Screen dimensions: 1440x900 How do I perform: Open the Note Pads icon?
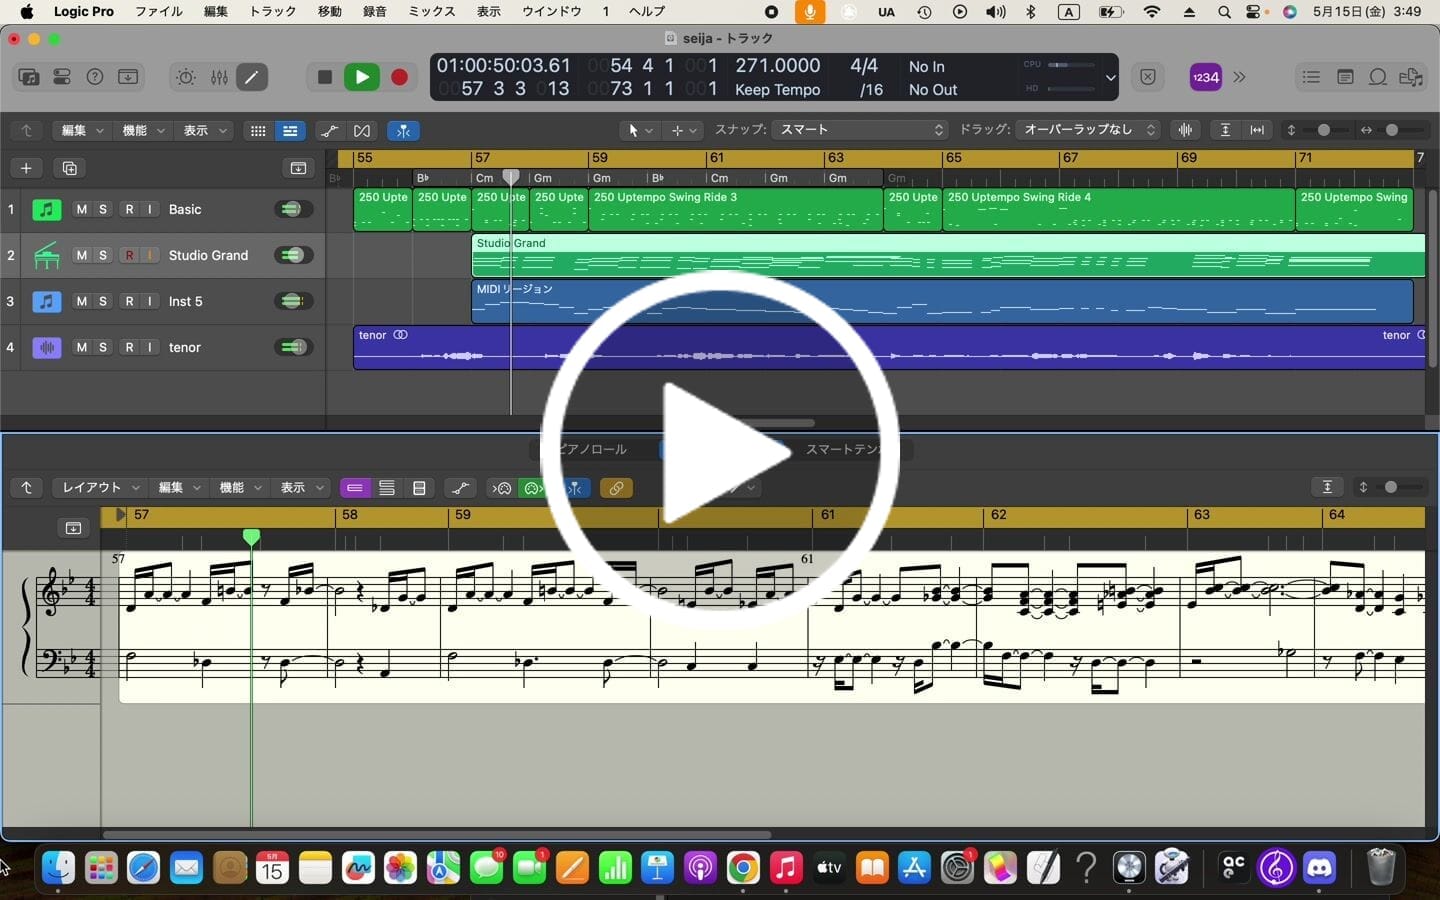1345,77
